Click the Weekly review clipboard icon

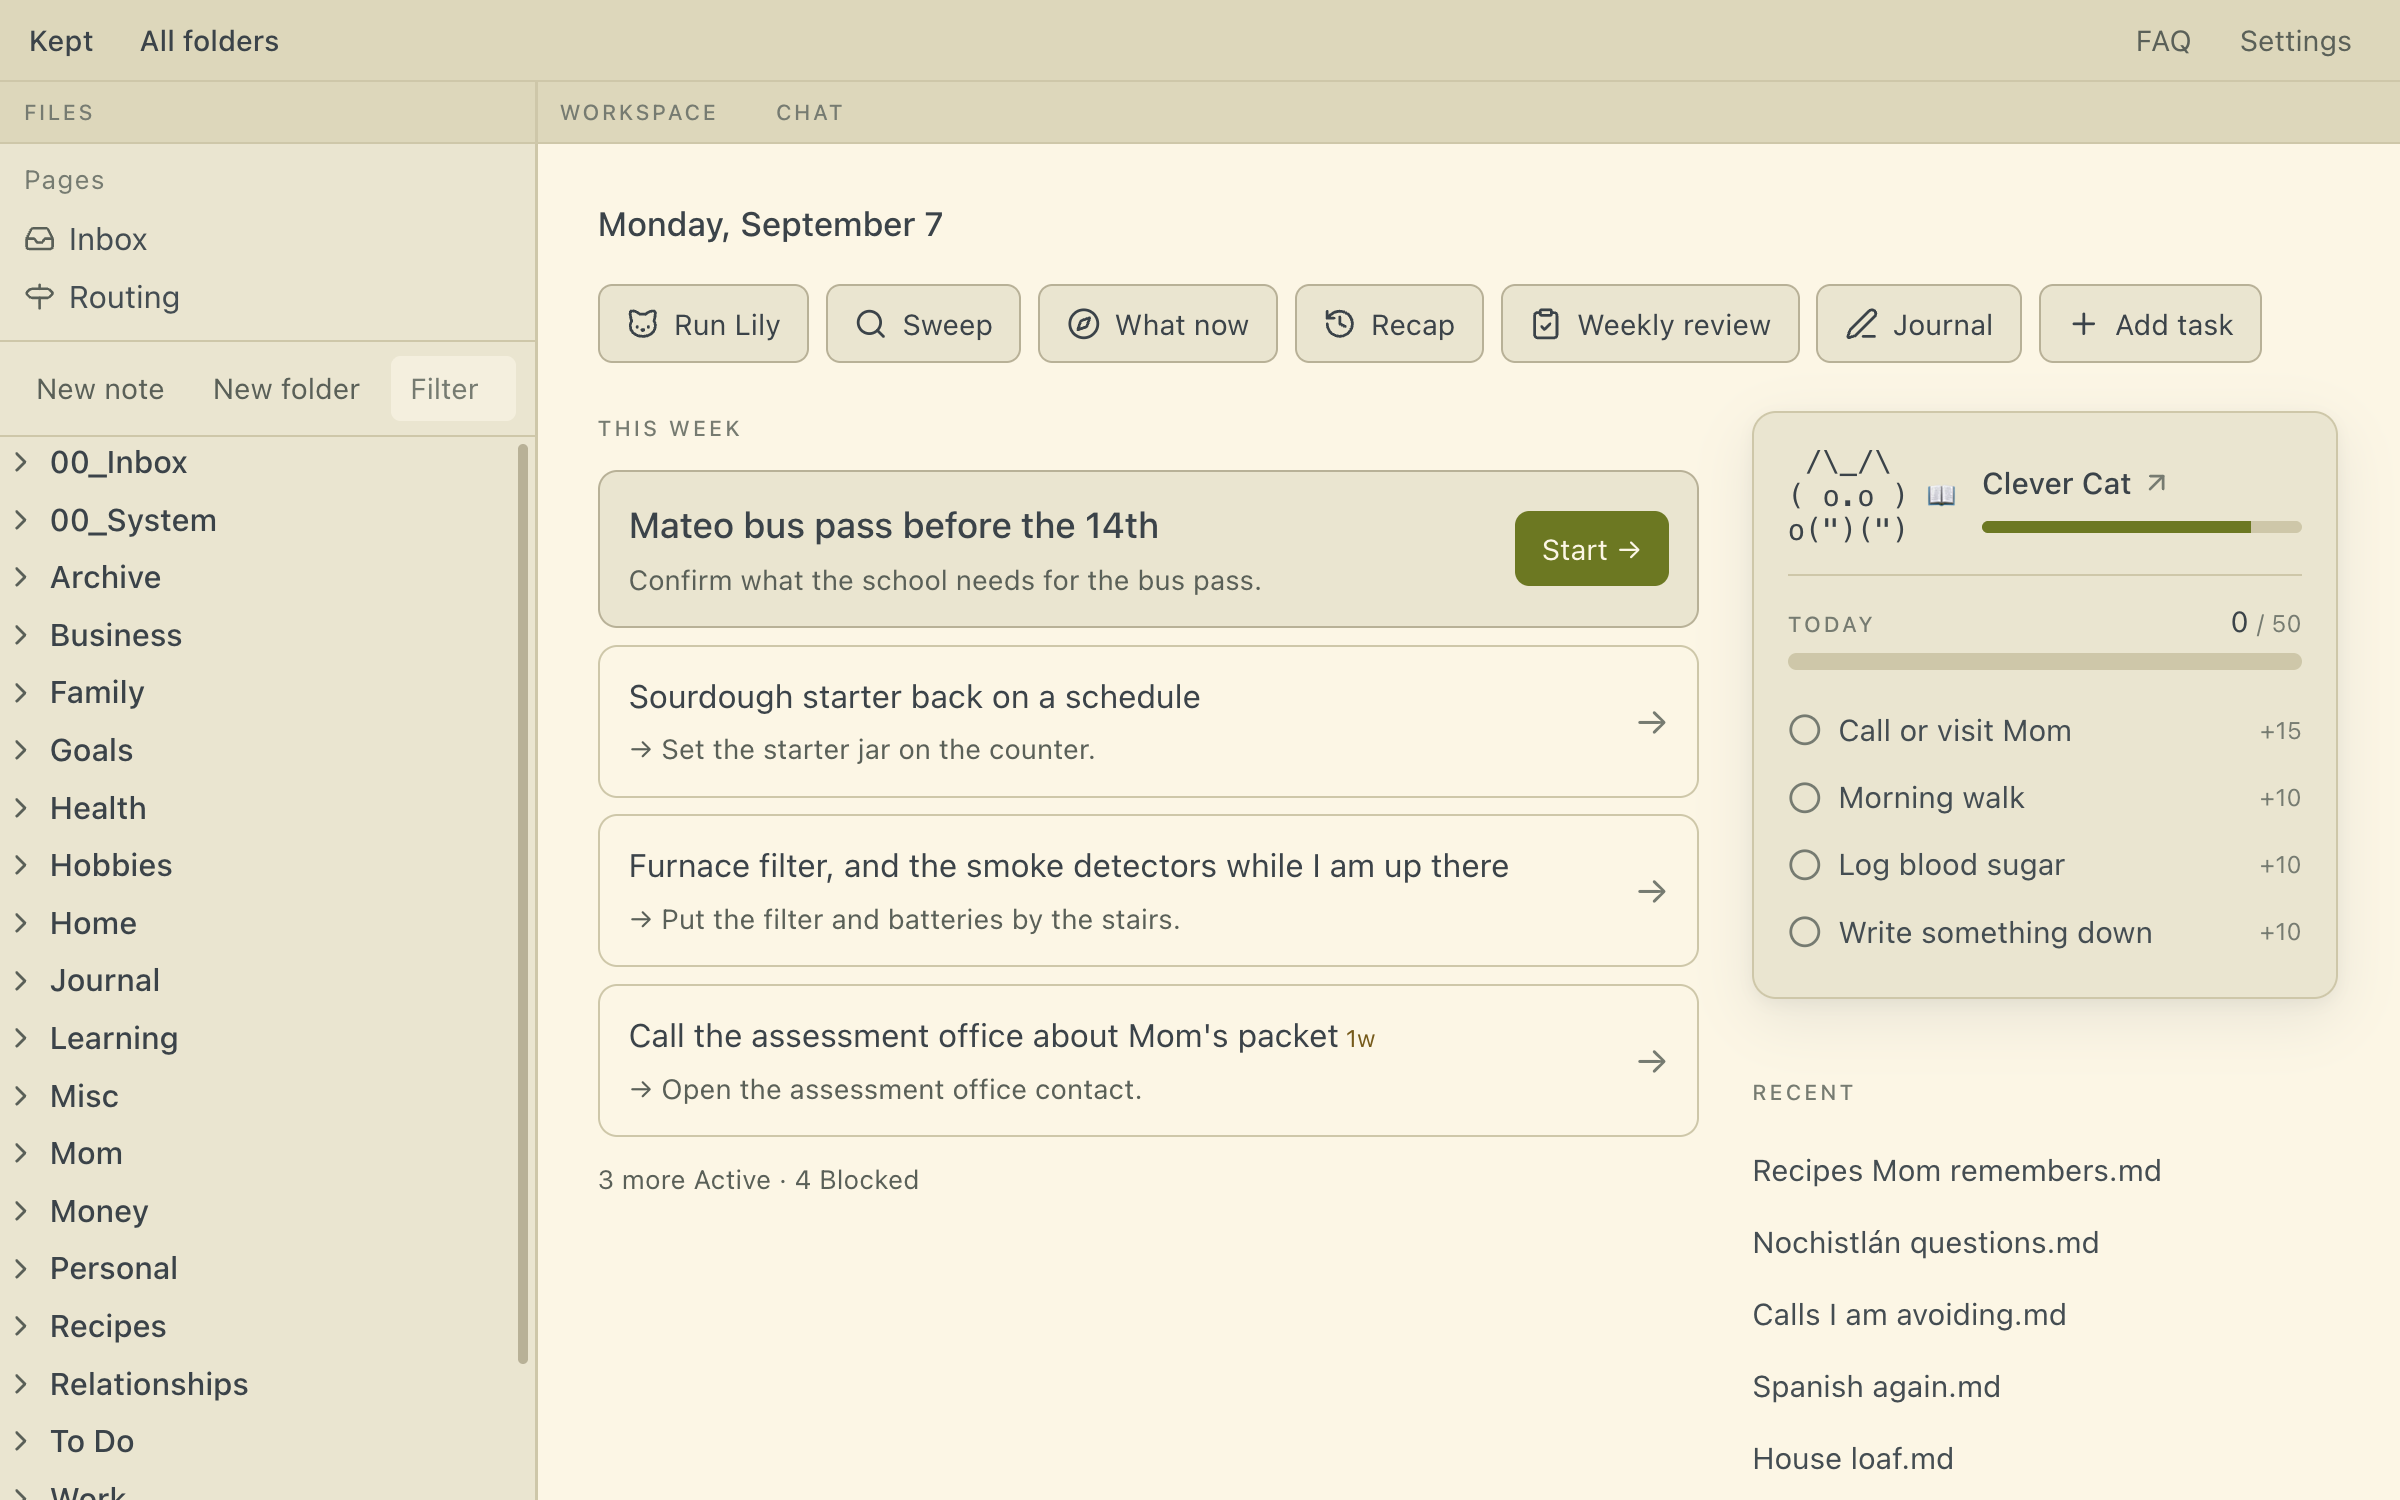1545,324
